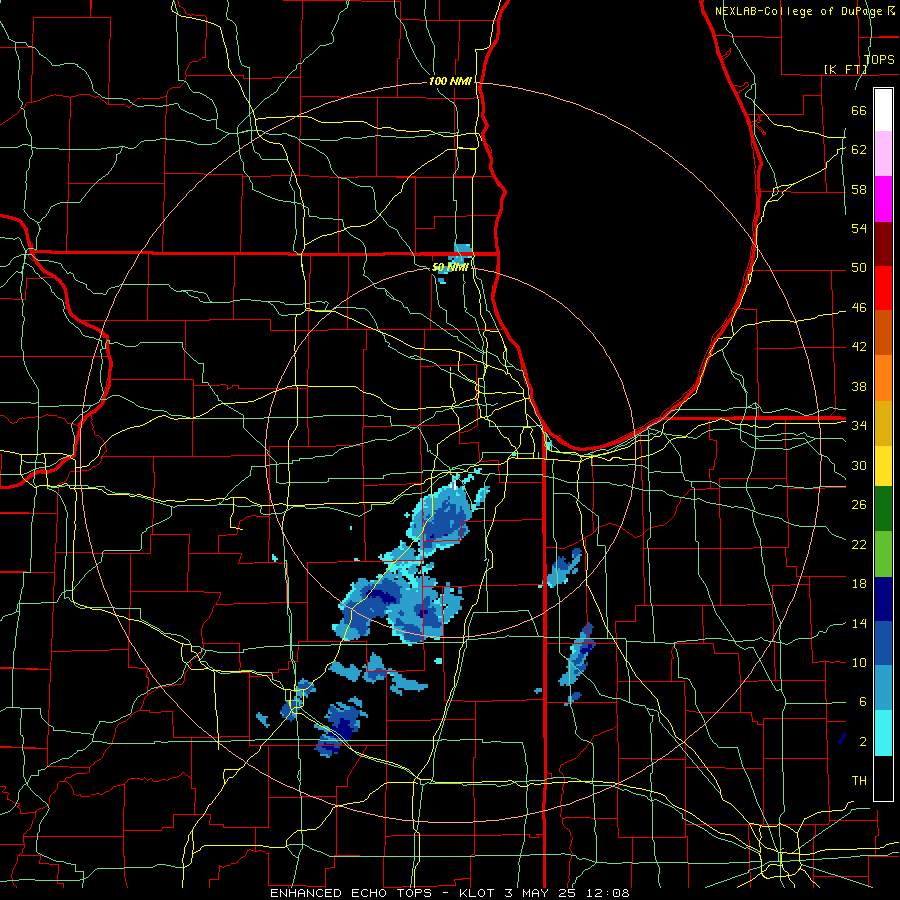
Task: Click the legend value "42"
Action: [859, 346]
